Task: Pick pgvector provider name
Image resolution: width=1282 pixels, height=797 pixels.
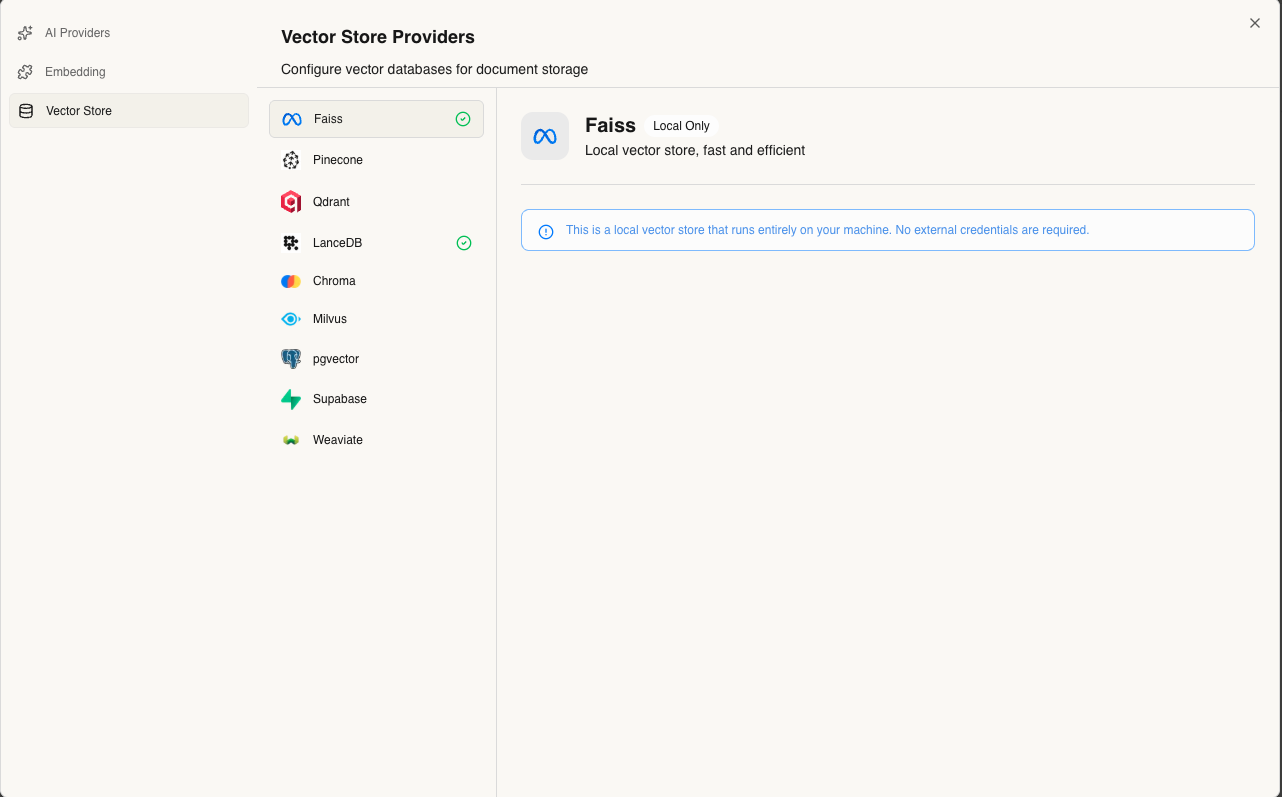Action: (336, 359)
